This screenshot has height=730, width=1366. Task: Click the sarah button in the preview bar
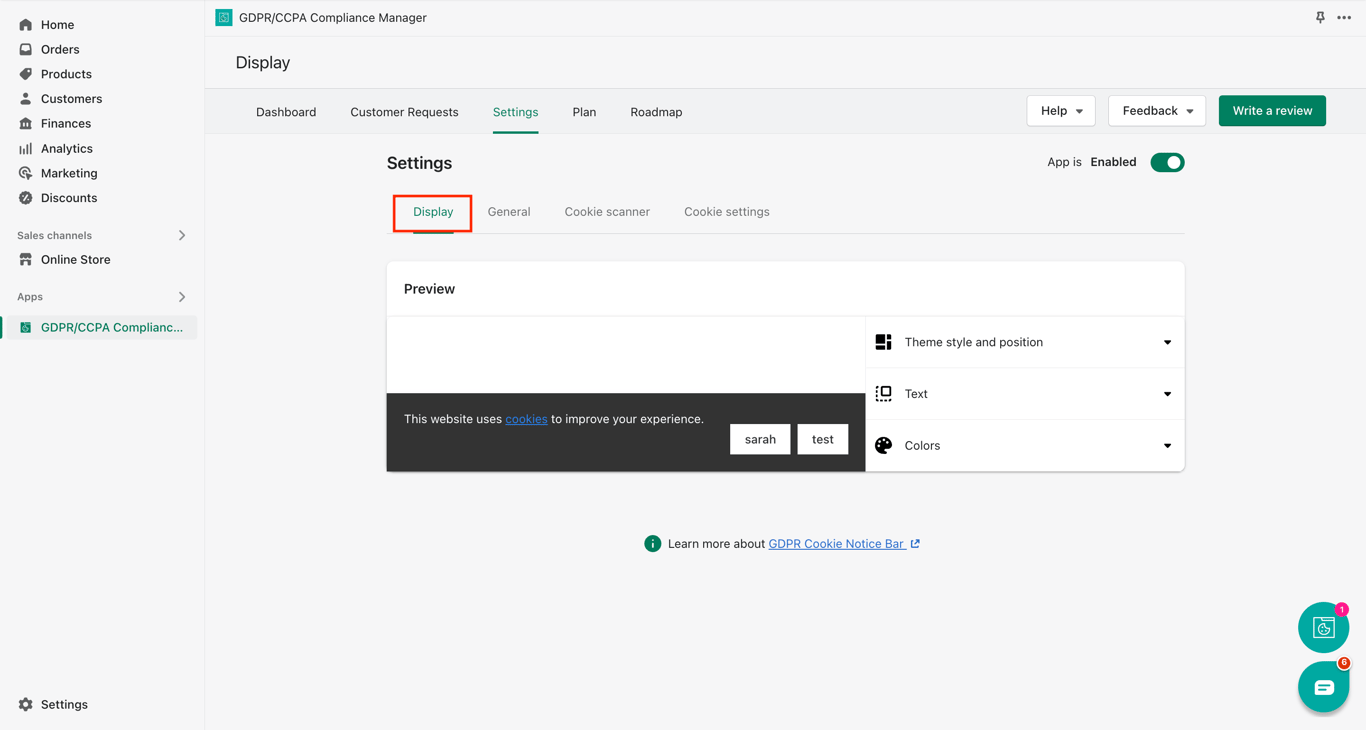point(760,440)
